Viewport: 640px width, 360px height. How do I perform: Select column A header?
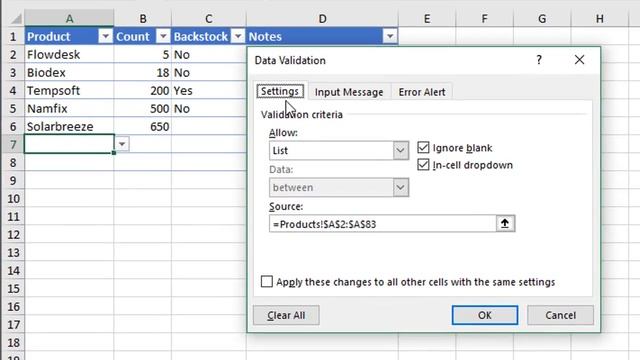tap(69, 18)
